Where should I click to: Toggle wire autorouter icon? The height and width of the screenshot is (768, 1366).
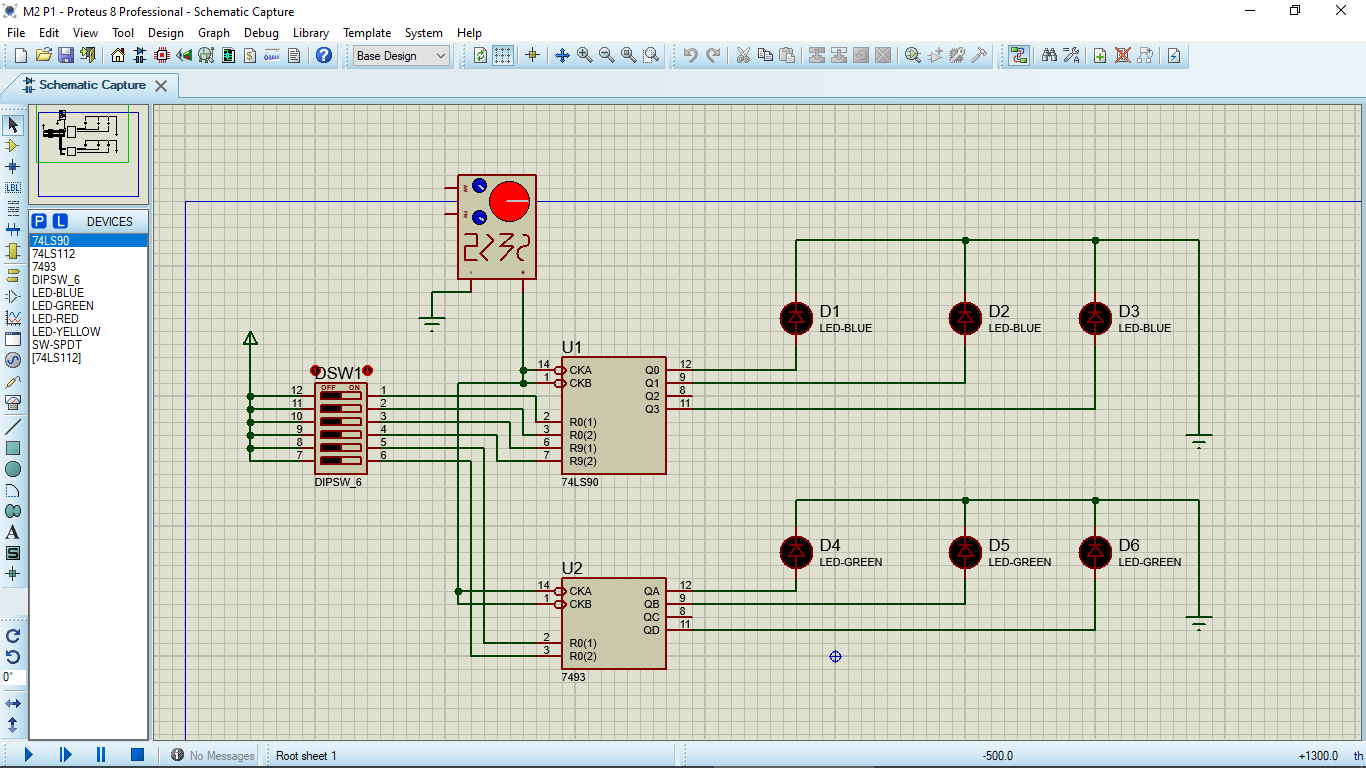[x=1018, y=56]
